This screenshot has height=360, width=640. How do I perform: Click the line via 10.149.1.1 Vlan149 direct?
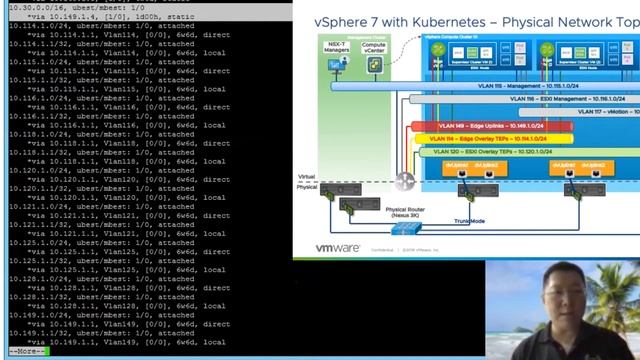[x=129, y=324]
